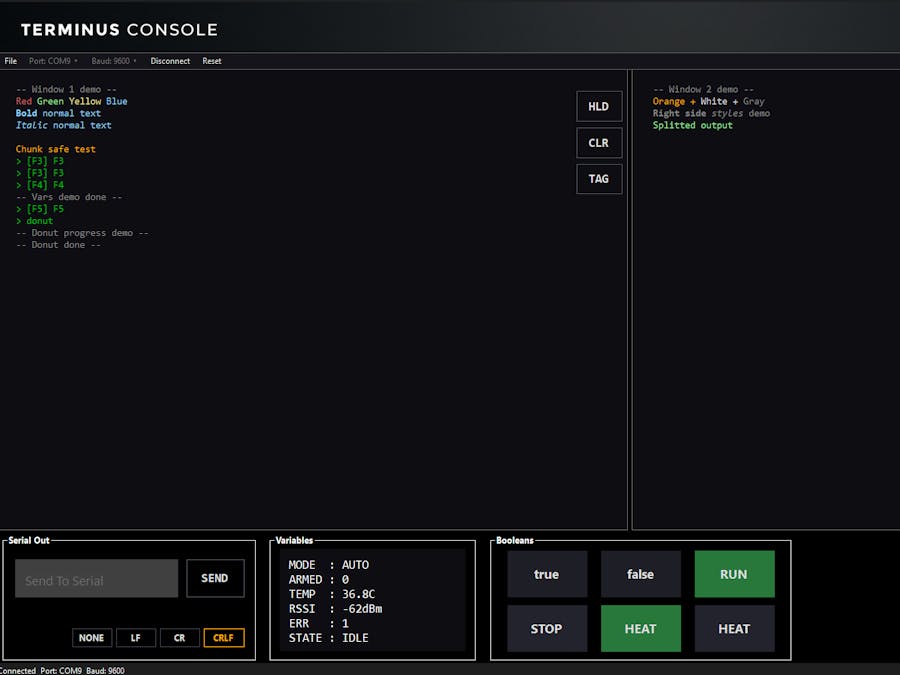Change line ending to CRLF
Viewport: 900px width, 675px height.
click(x=224, y=637)
